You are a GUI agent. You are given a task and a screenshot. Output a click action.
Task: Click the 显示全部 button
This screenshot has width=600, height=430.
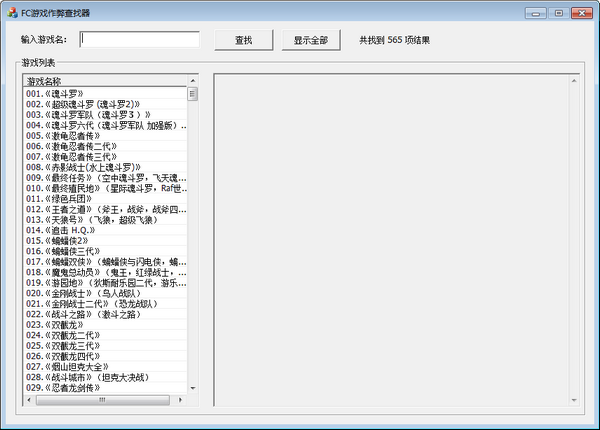[x=311, y=40]
